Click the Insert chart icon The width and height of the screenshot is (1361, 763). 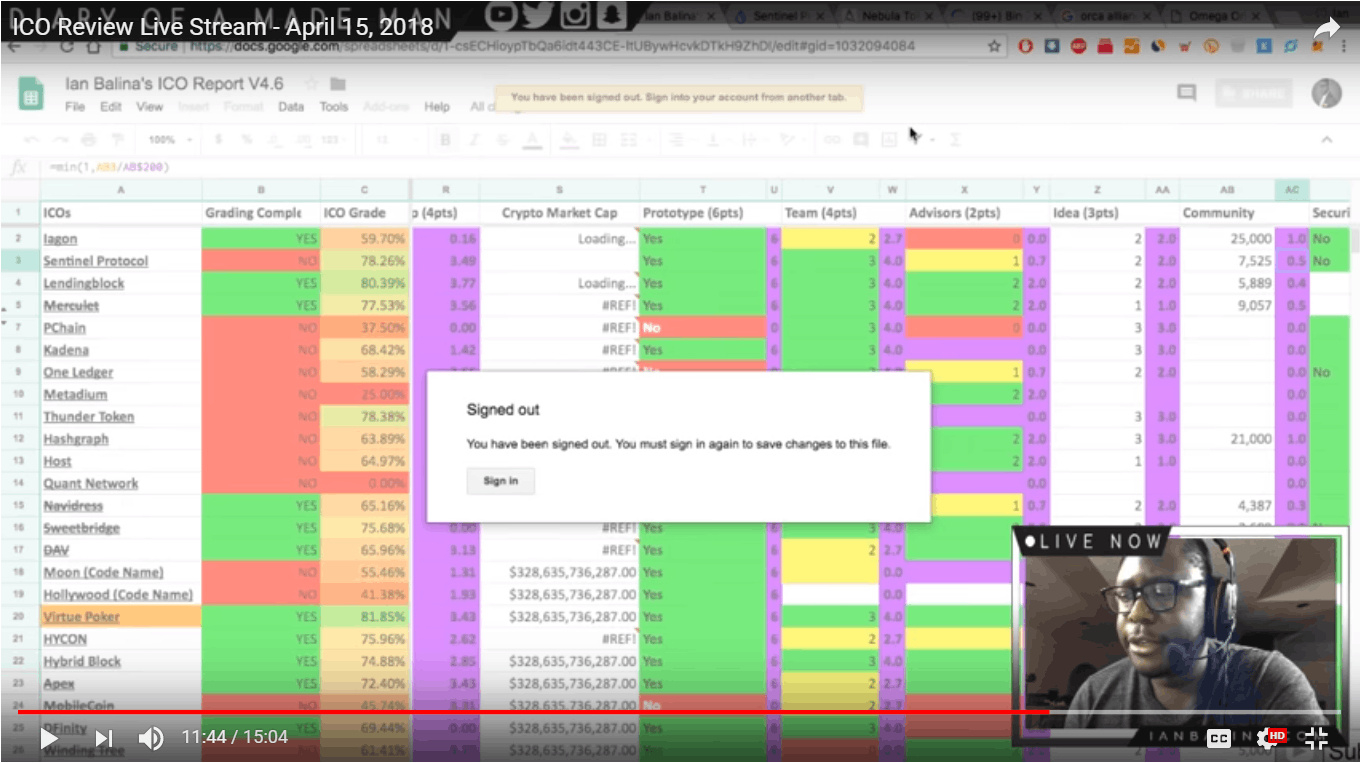(888, 140)
